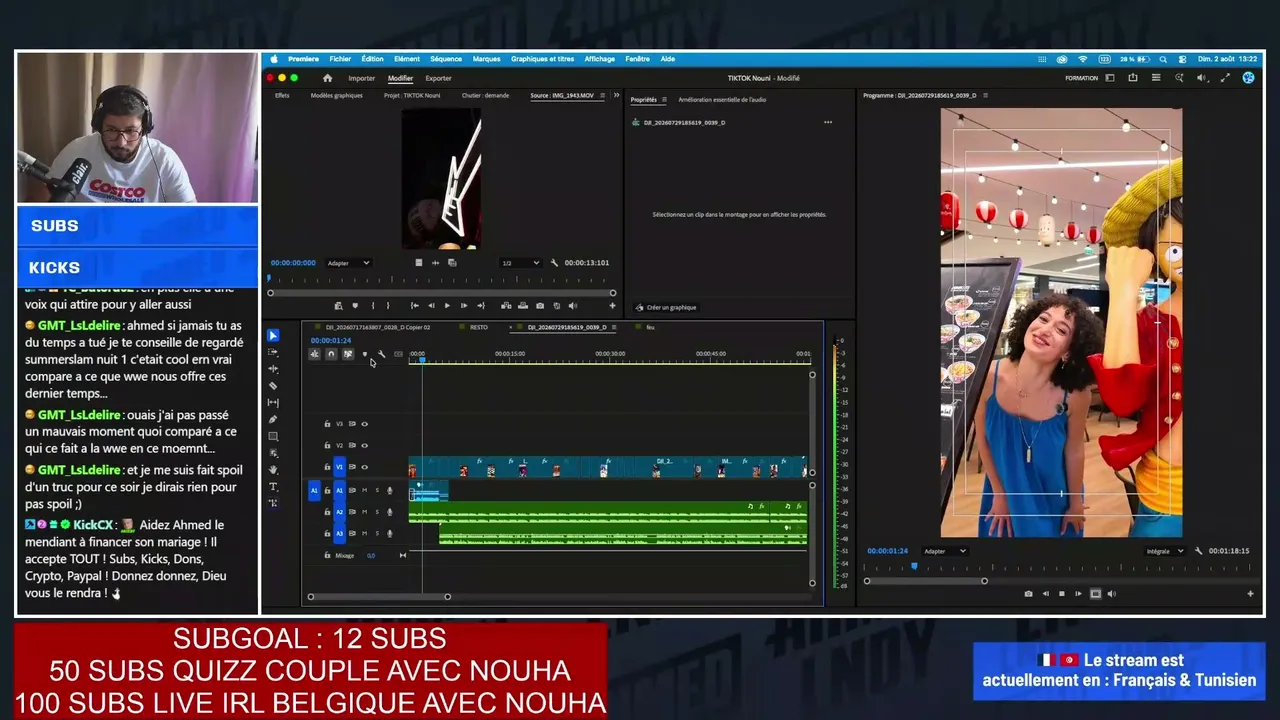This screenshot has width=1280, height=720.
Task: Toggle full screen video output icon
Action: [1225, 78]
